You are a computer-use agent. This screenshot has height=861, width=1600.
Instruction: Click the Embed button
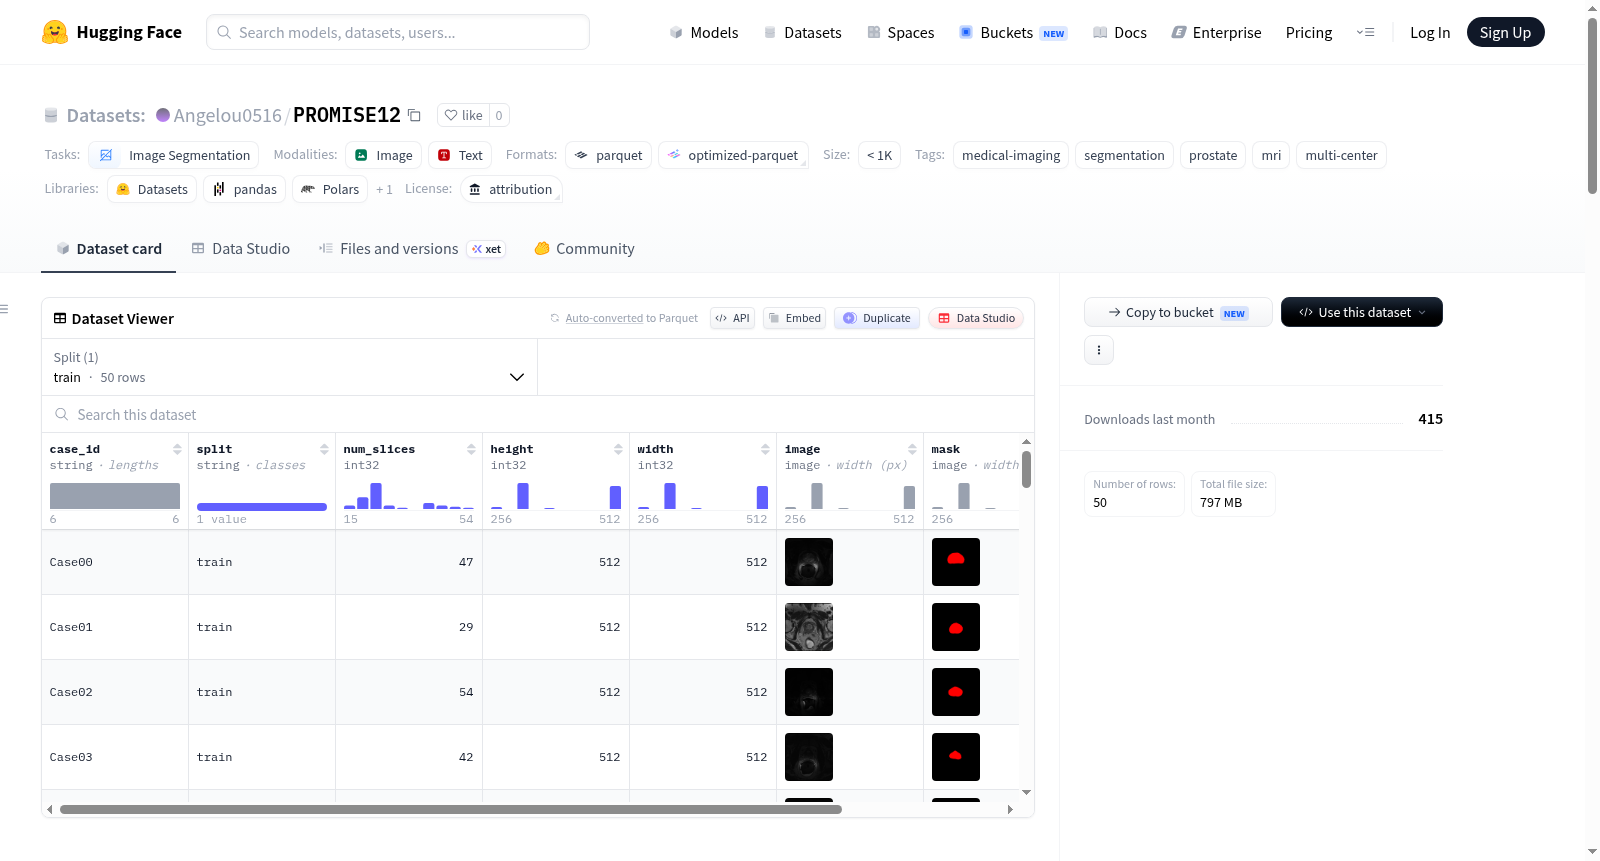(794, 318)
